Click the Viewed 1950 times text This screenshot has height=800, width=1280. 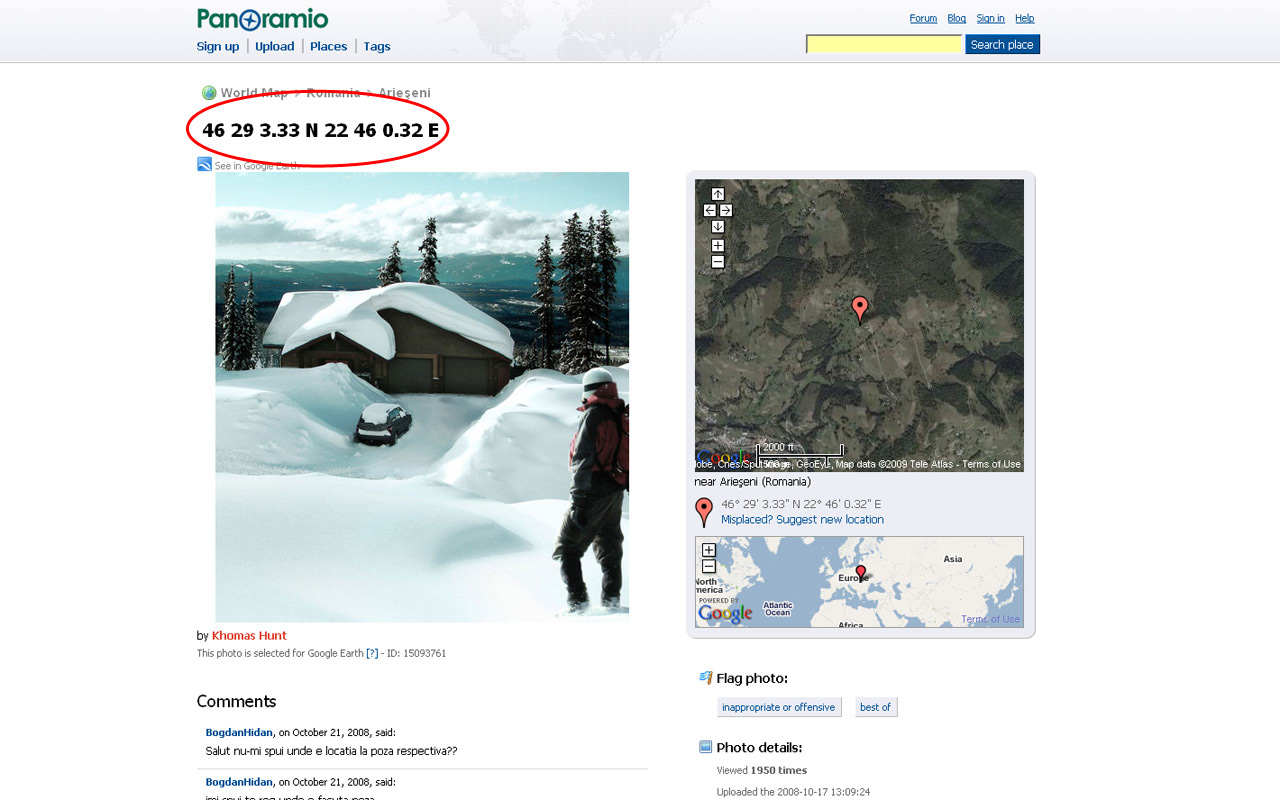pyautogui.click(x=762, y=771)
